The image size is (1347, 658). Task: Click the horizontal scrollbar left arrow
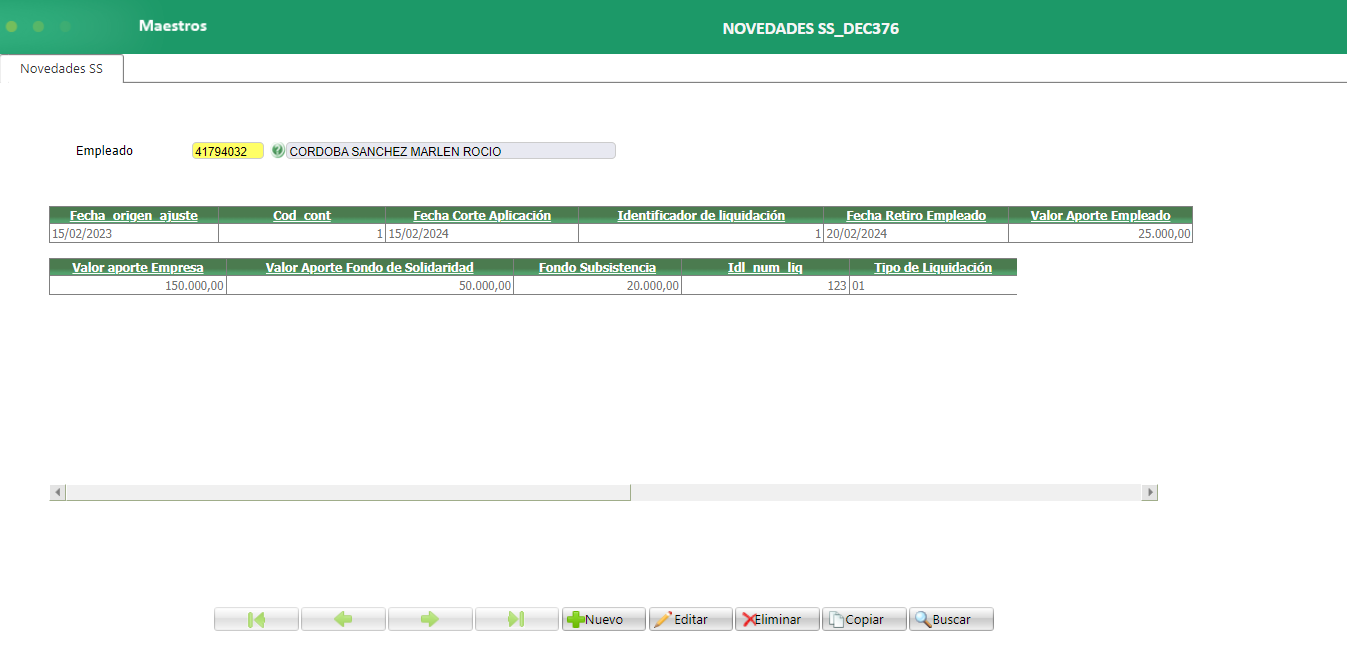click(x=57, y=492)
